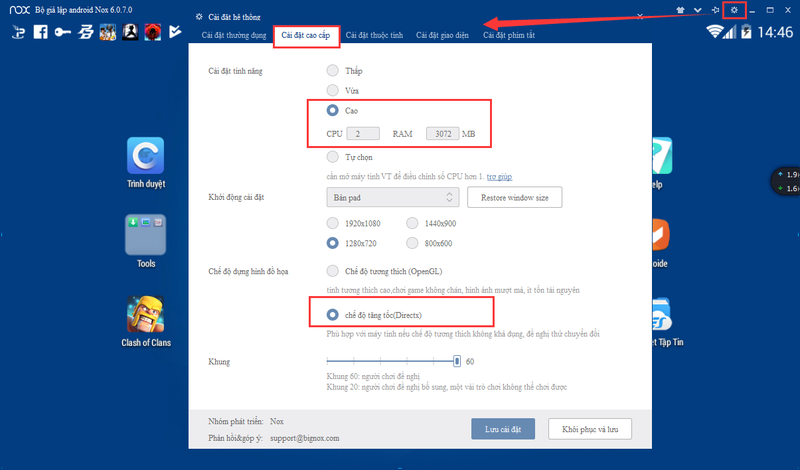The width and height of the screenshot is (800, 470).
Task: Click the key icon in the top-left tray
Action: [63, 32]
